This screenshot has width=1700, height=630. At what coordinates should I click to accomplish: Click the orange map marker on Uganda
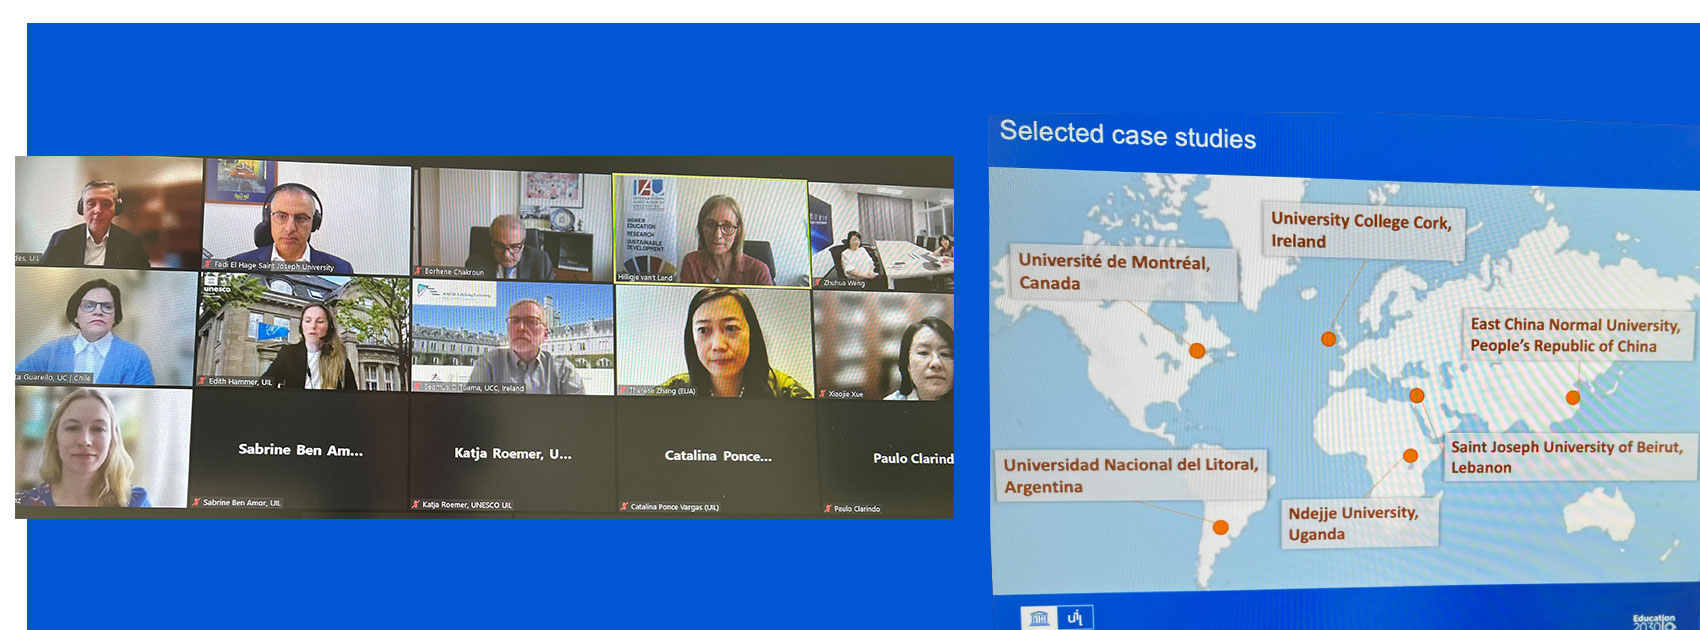[x=1410, y=456]
